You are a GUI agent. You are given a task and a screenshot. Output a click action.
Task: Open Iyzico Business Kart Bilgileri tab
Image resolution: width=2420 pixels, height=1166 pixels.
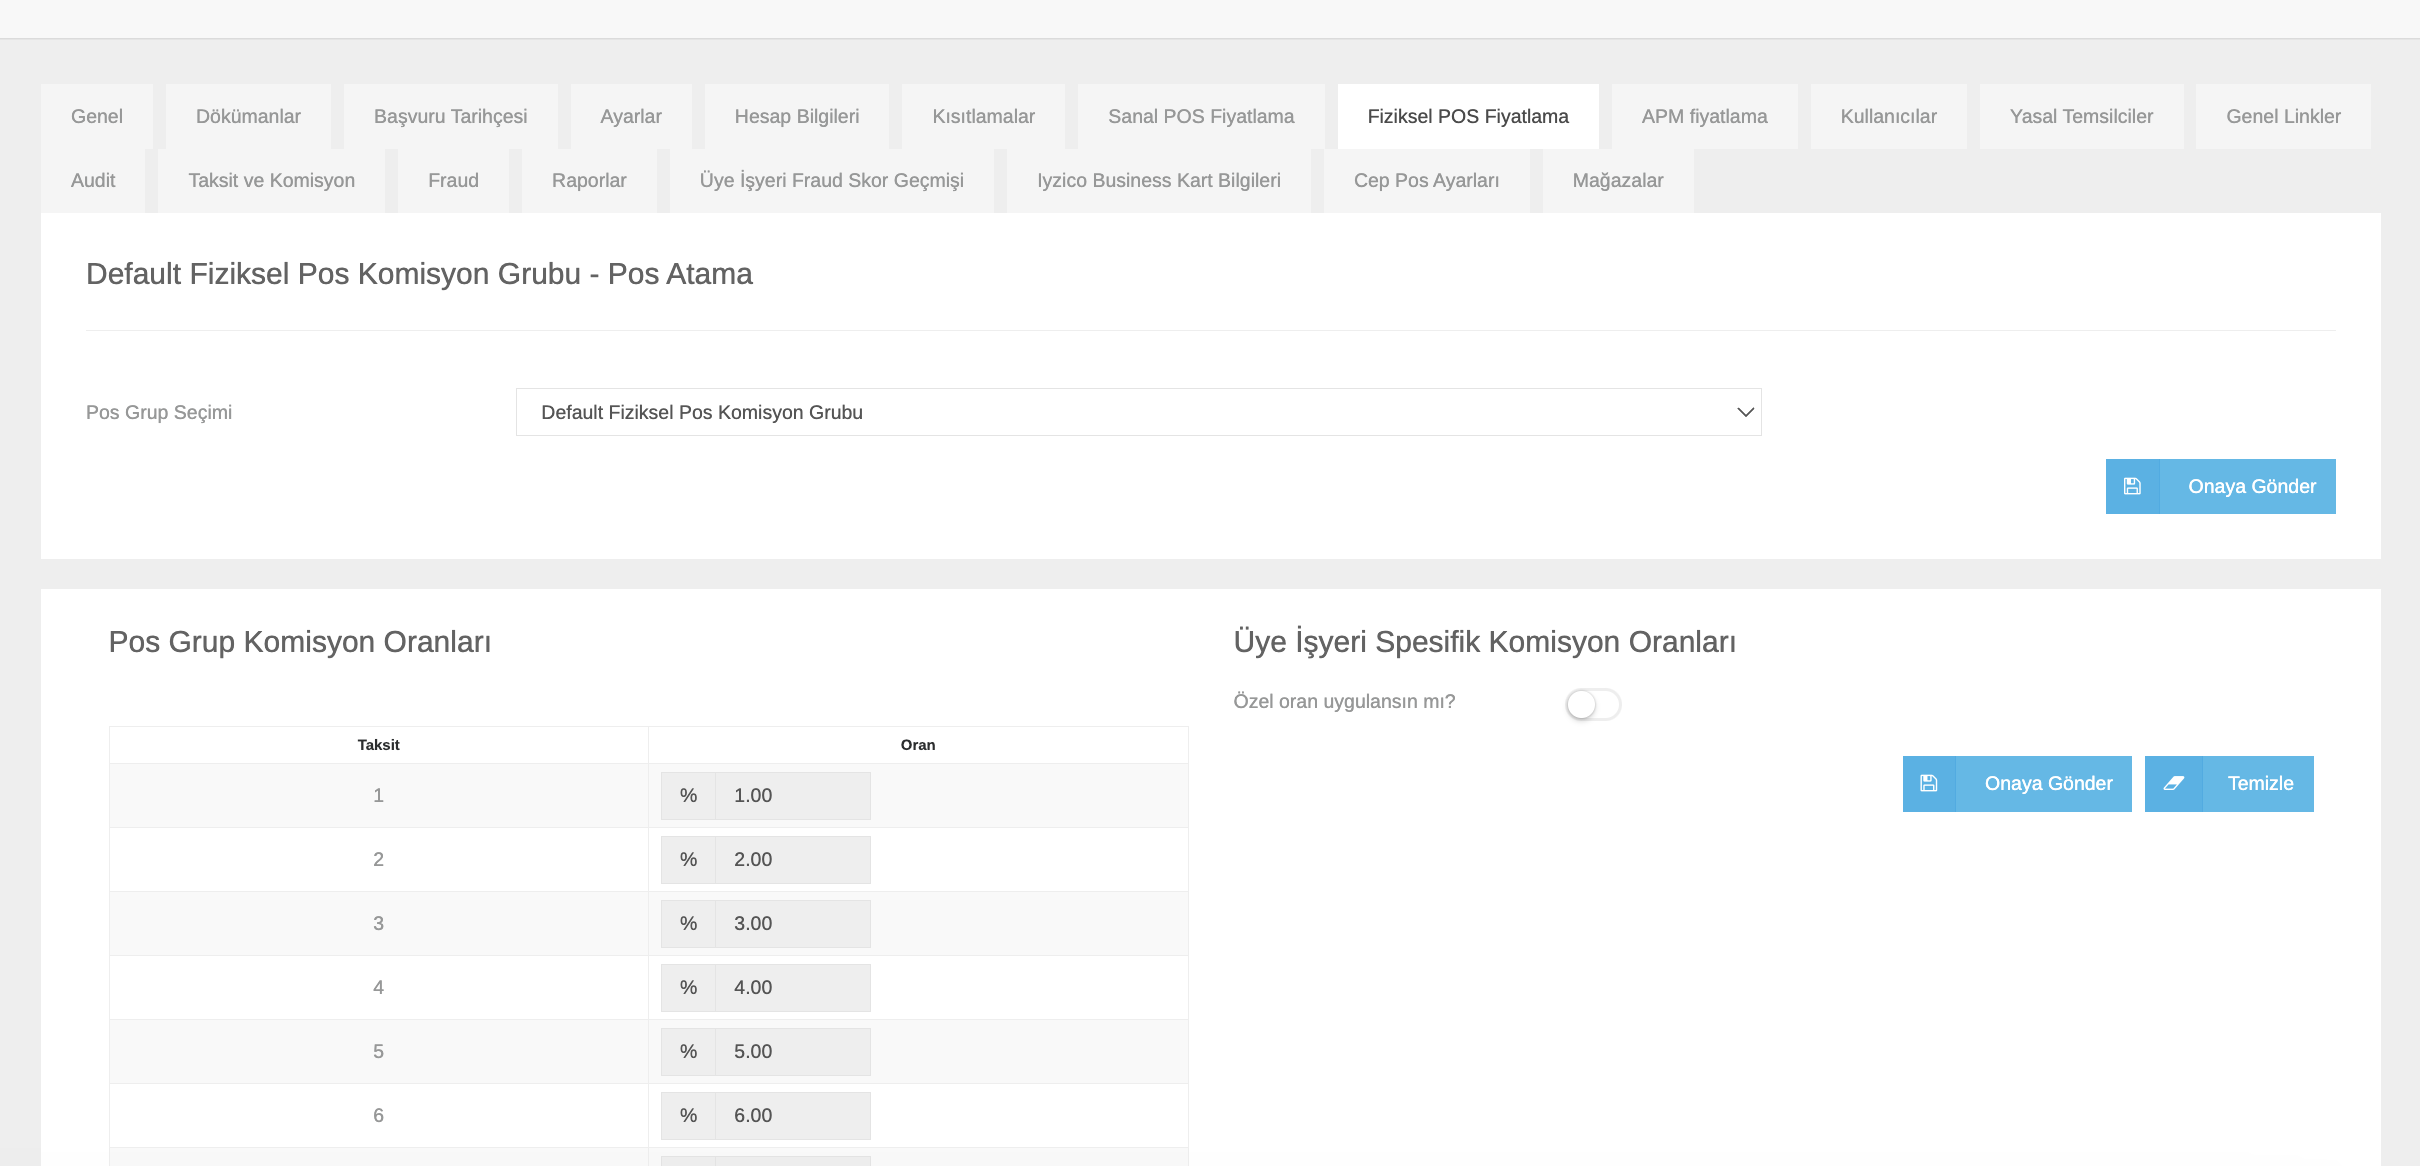click(1158, 180)
